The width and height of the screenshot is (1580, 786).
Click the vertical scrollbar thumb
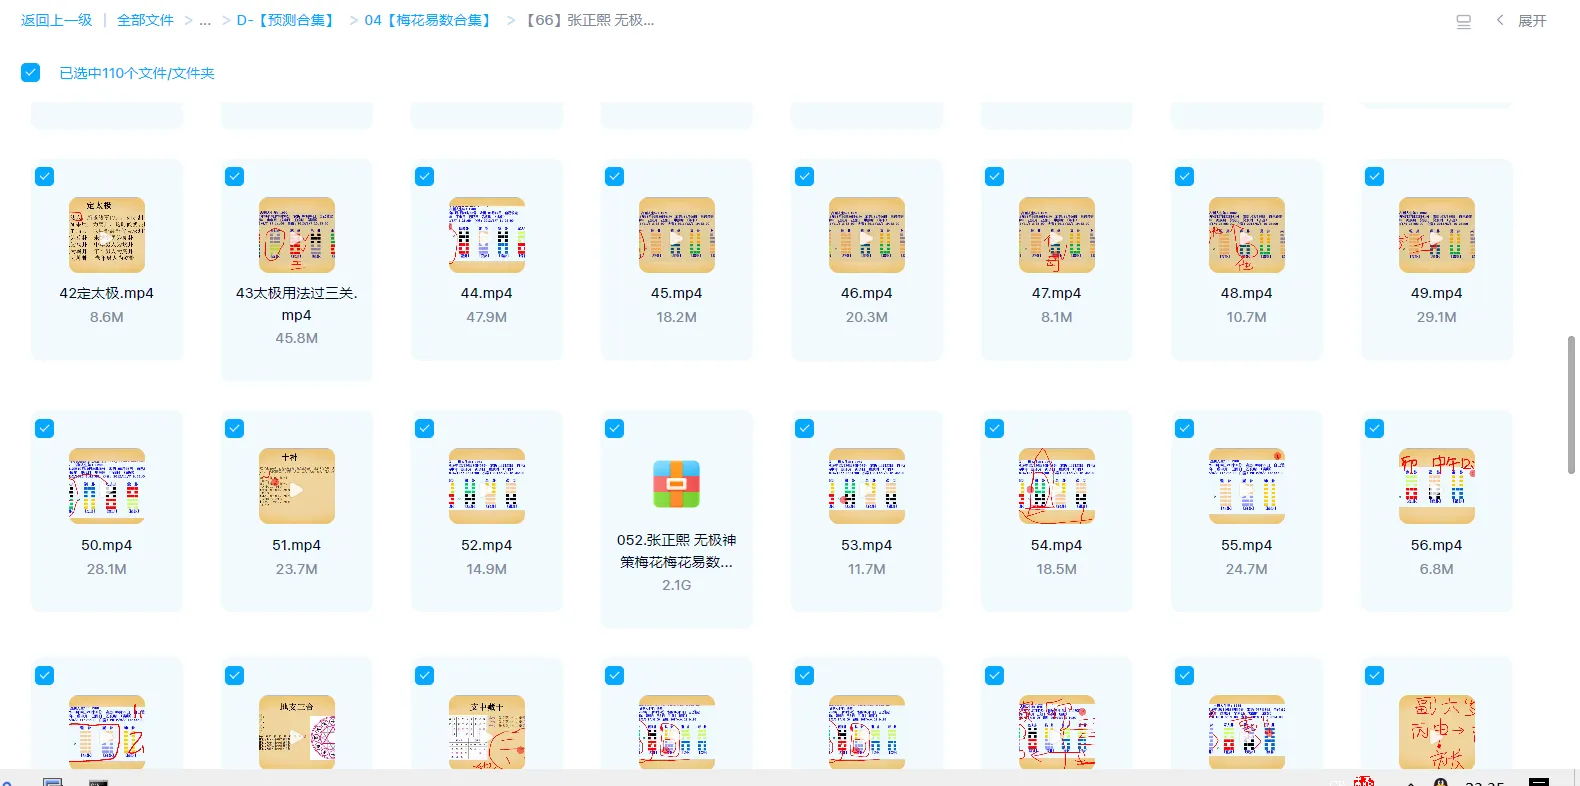click(x=1571, y=405)
